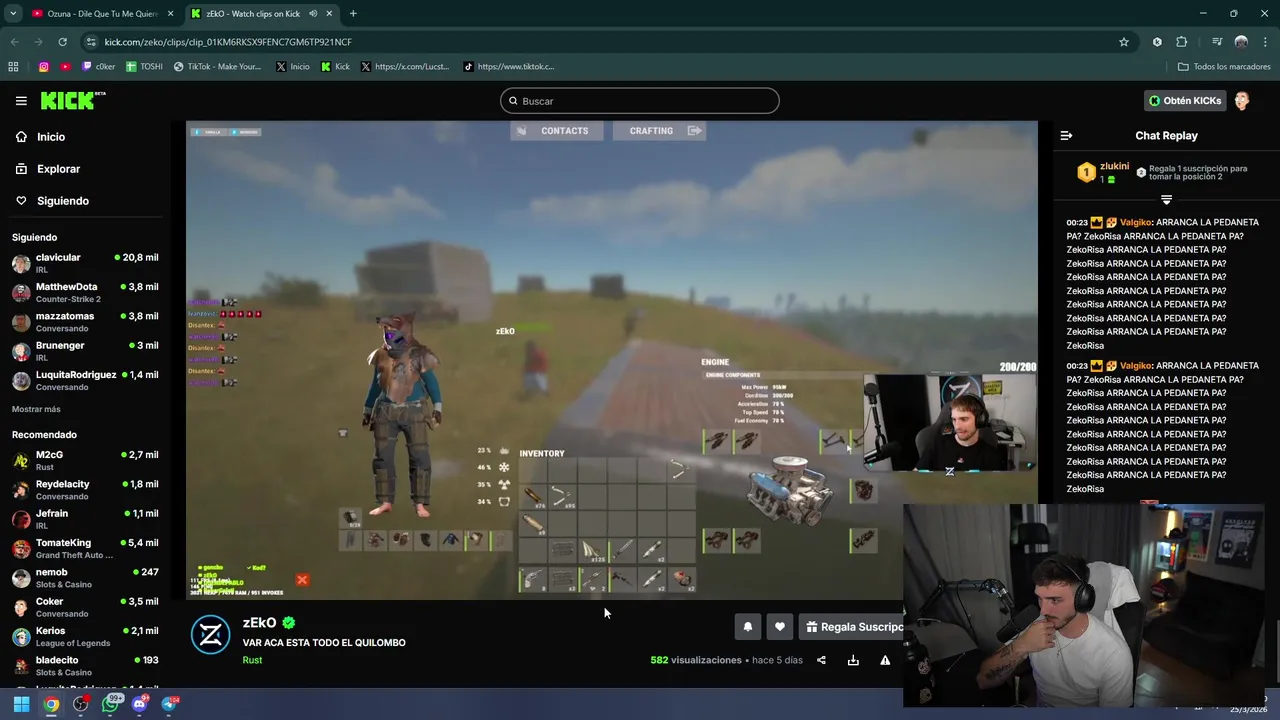Focus the Buscar search field

639,101
